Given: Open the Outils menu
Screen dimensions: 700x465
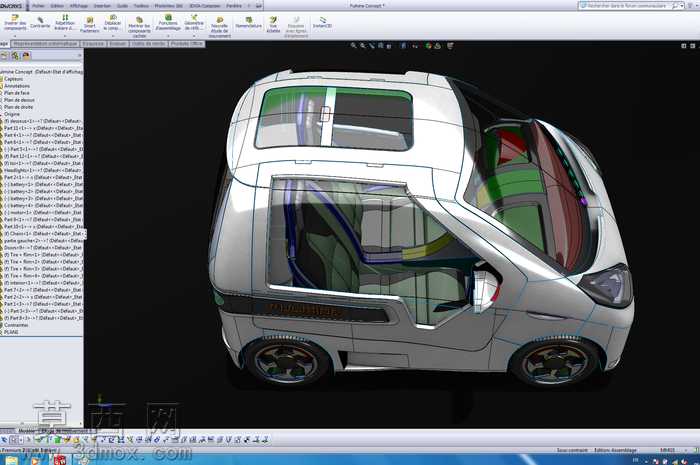Looking at the screenshot, I should pyautogui.click(x=122, y=6).
